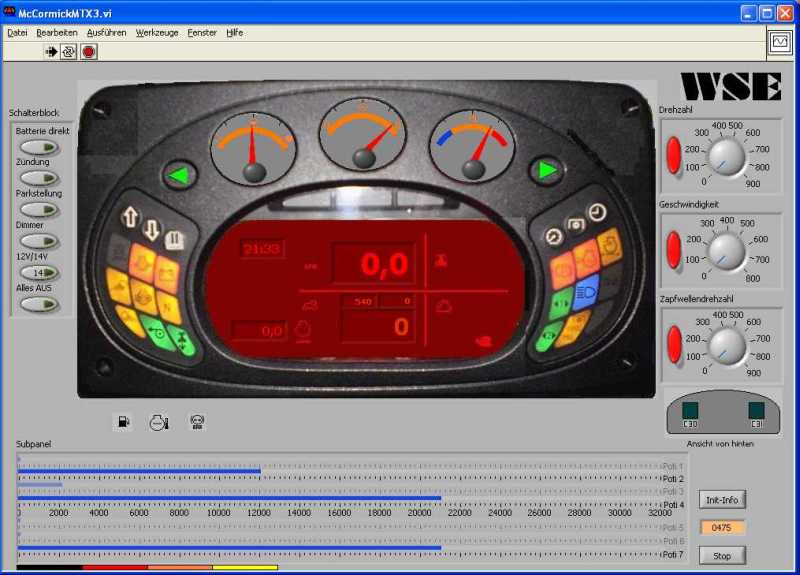Minimize the McCormickMTX3.vi window
The height and width of the screenshot is (575, 800).
click(748, 13)
